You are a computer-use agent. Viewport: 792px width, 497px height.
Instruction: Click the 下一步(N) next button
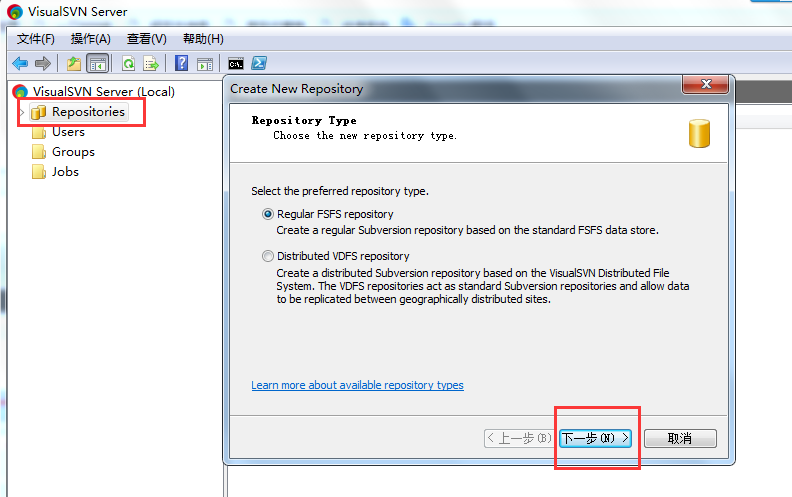pos(596,438)
